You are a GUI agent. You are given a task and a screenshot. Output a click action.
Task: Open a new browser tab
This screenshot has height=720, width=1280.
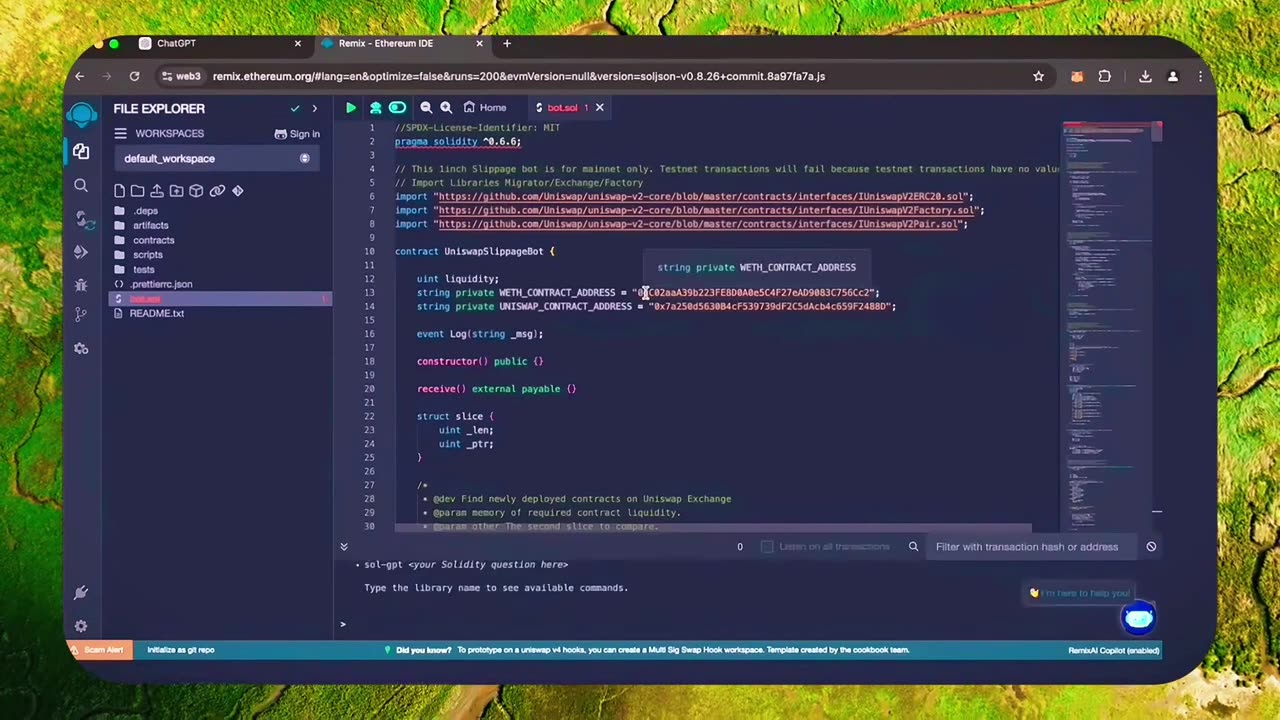click(507, 44)
